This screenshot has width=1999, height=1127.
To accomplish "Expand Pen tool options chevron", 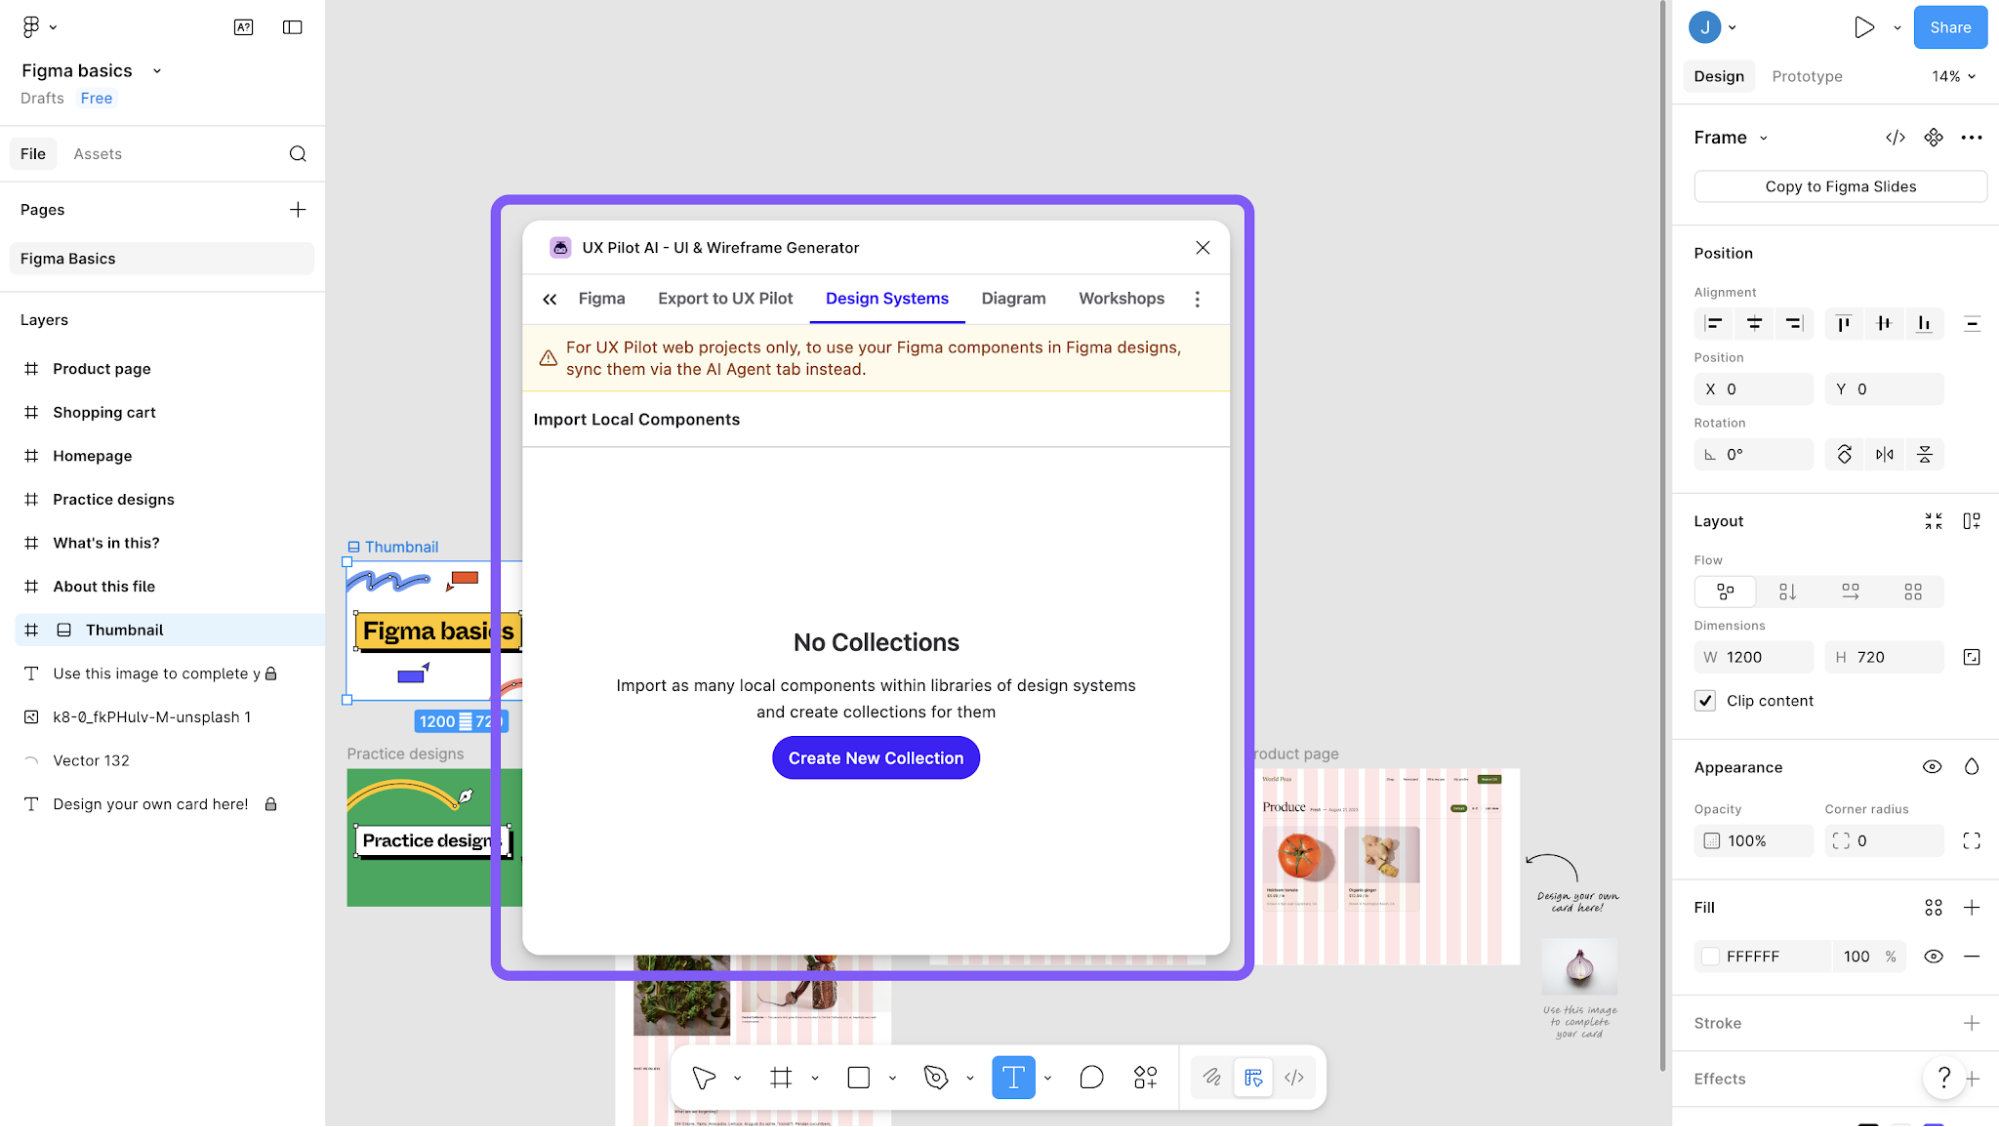I will [x=969, y=1078].
